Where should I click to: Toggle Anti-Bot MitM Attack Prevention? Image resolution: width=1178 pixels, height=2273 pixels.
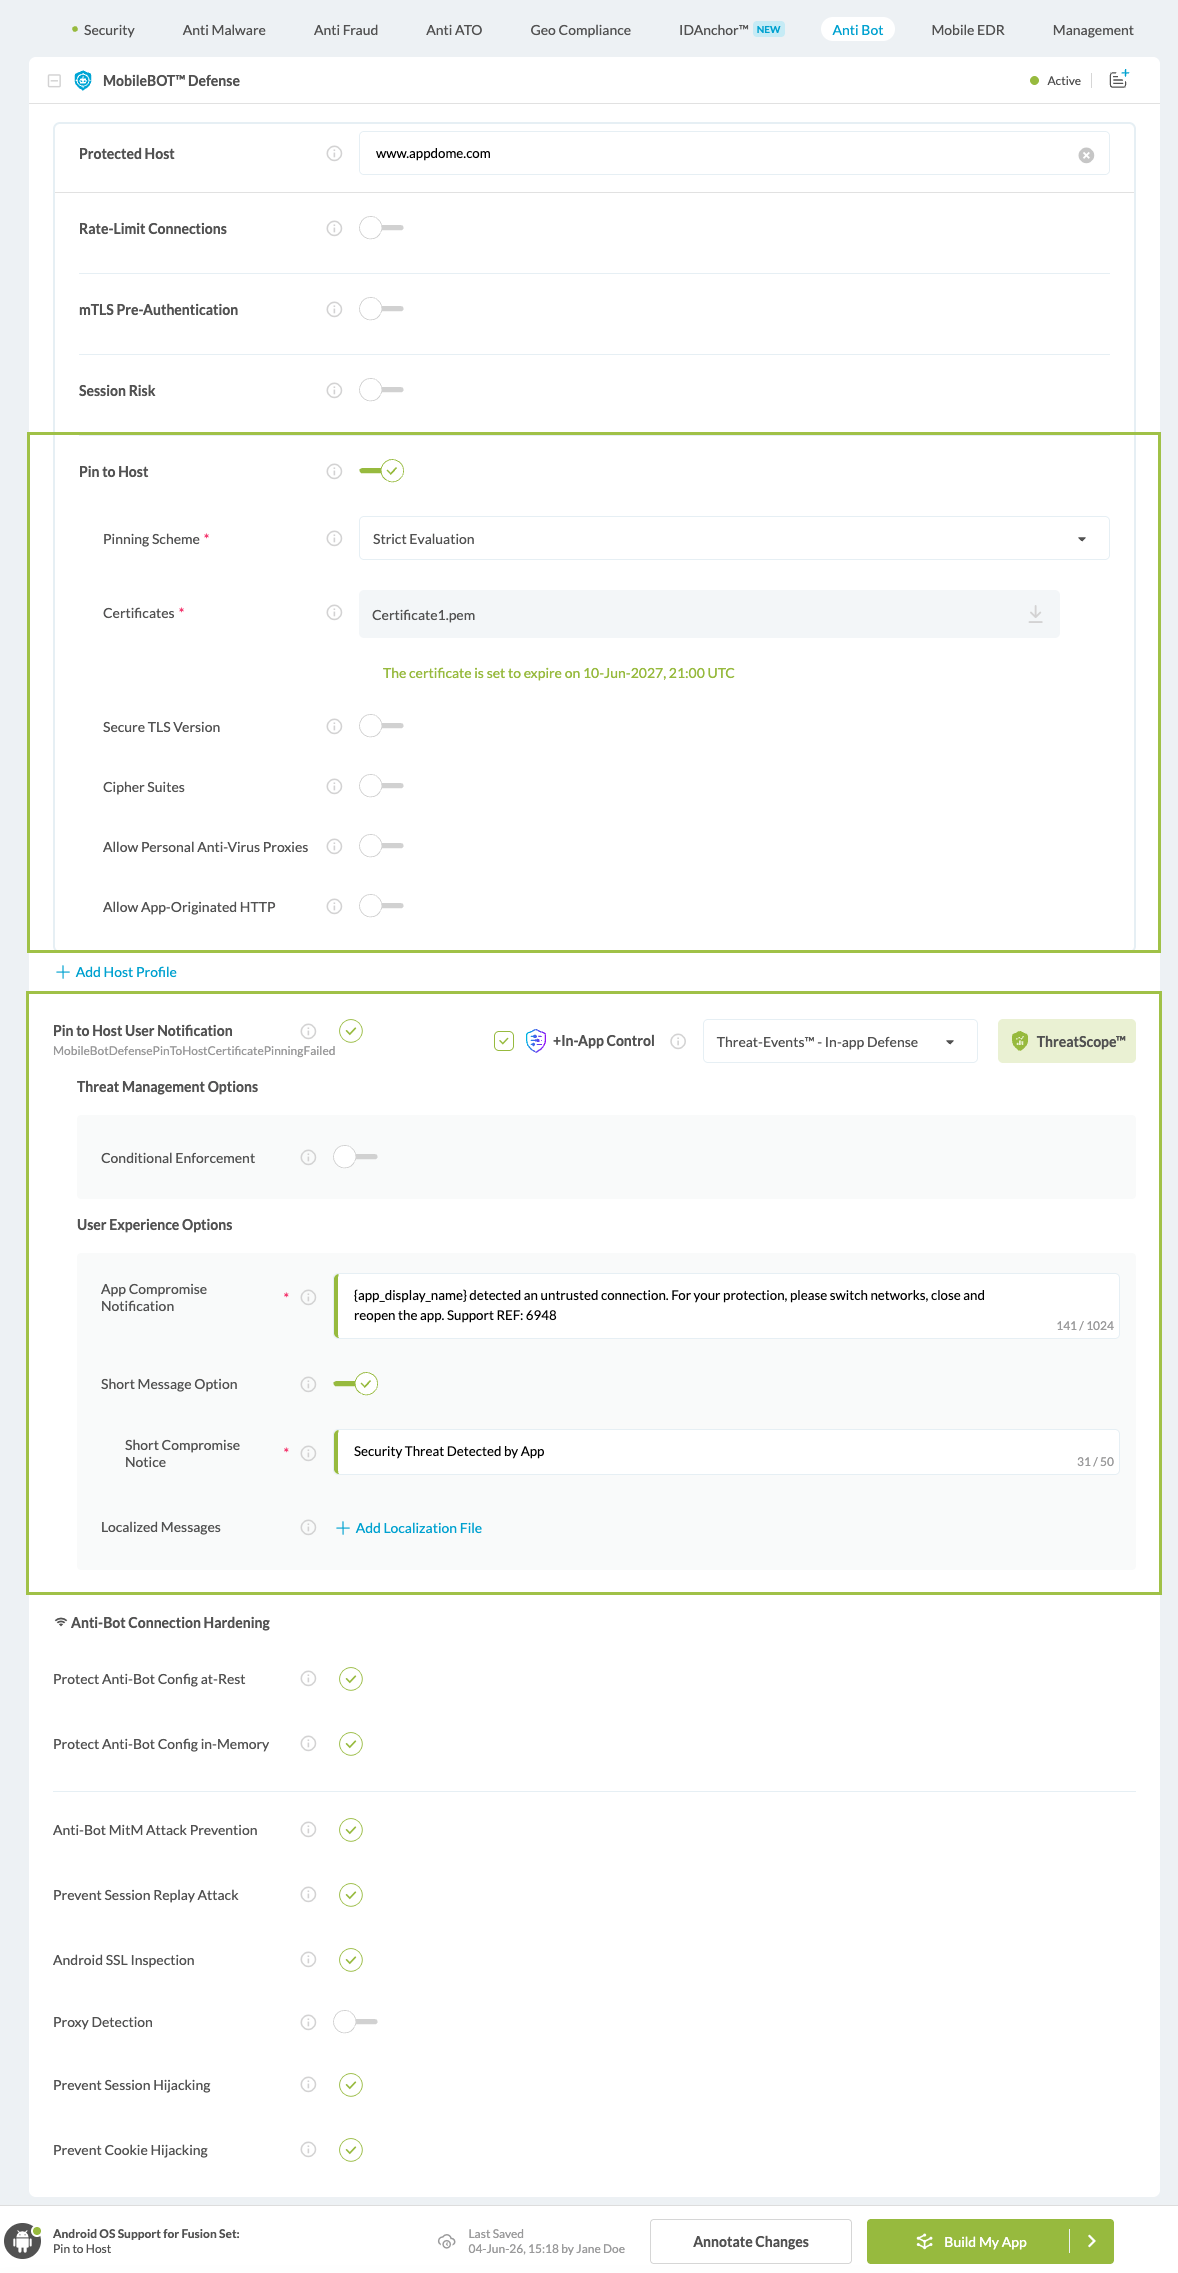(351, 1830)
